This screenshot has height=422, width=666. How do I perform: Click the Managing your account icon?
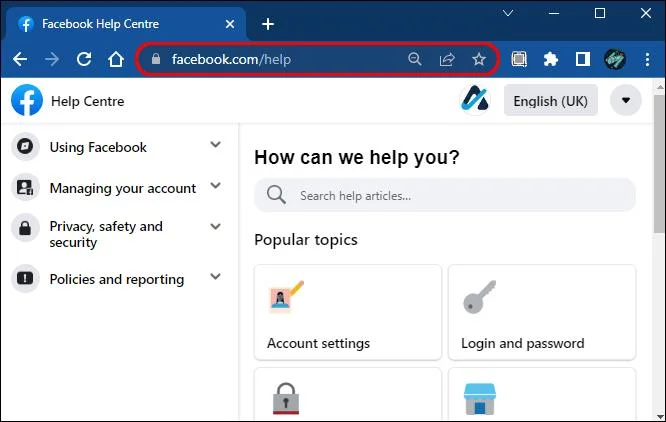click(25, 187)
